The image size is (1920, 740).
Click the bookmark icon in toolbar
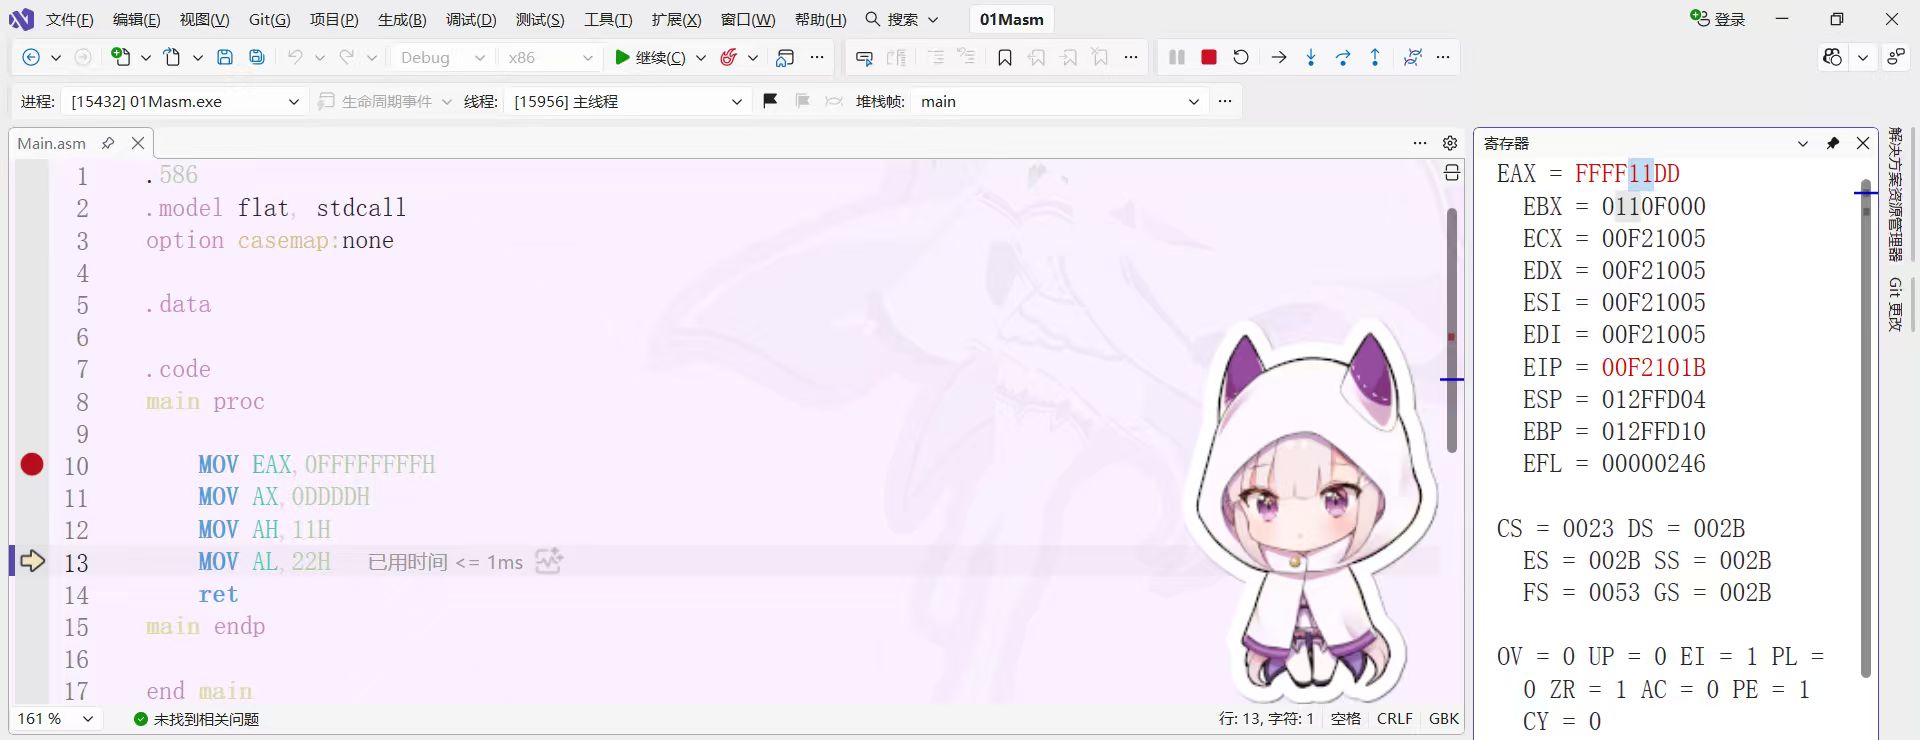pyautogui.click(x=1005, y=58)
